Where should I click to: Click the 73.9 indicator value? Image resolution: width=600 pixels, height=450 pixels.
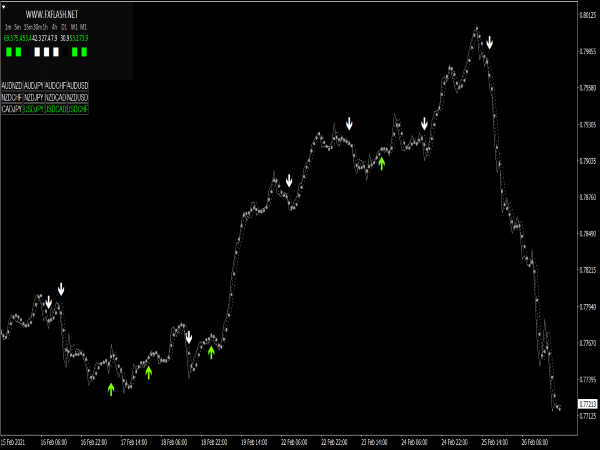[84, 38]
